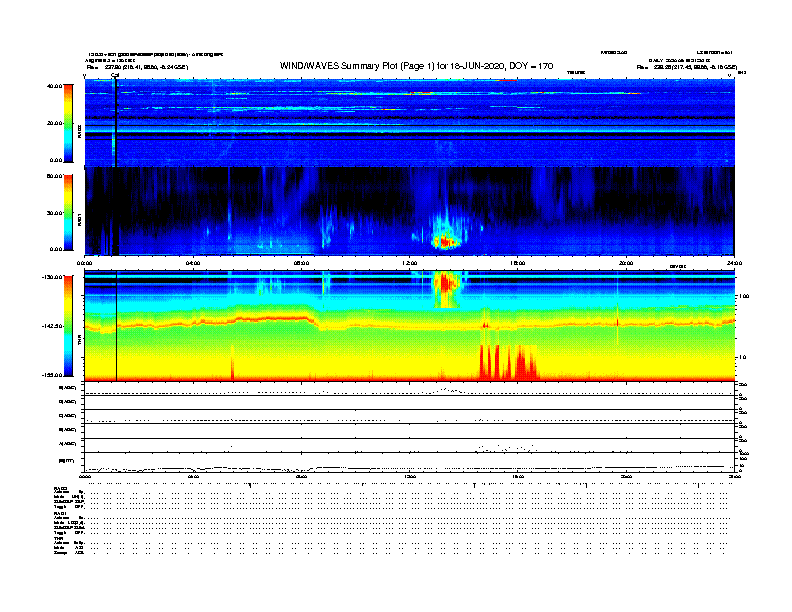
Task: Click the 04:00 tick label below RAD1 panel
Action: tap(193, 263)
